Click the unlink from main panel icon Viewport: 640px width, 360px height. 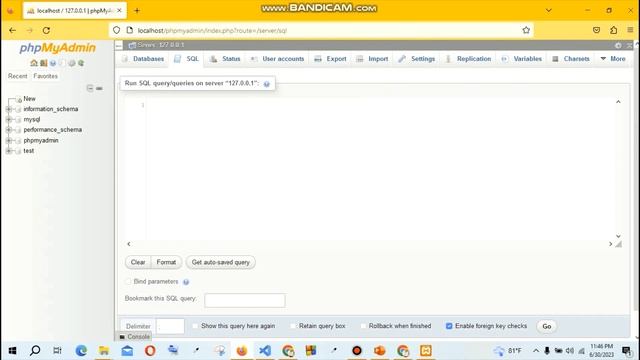(x=99, y=88)
